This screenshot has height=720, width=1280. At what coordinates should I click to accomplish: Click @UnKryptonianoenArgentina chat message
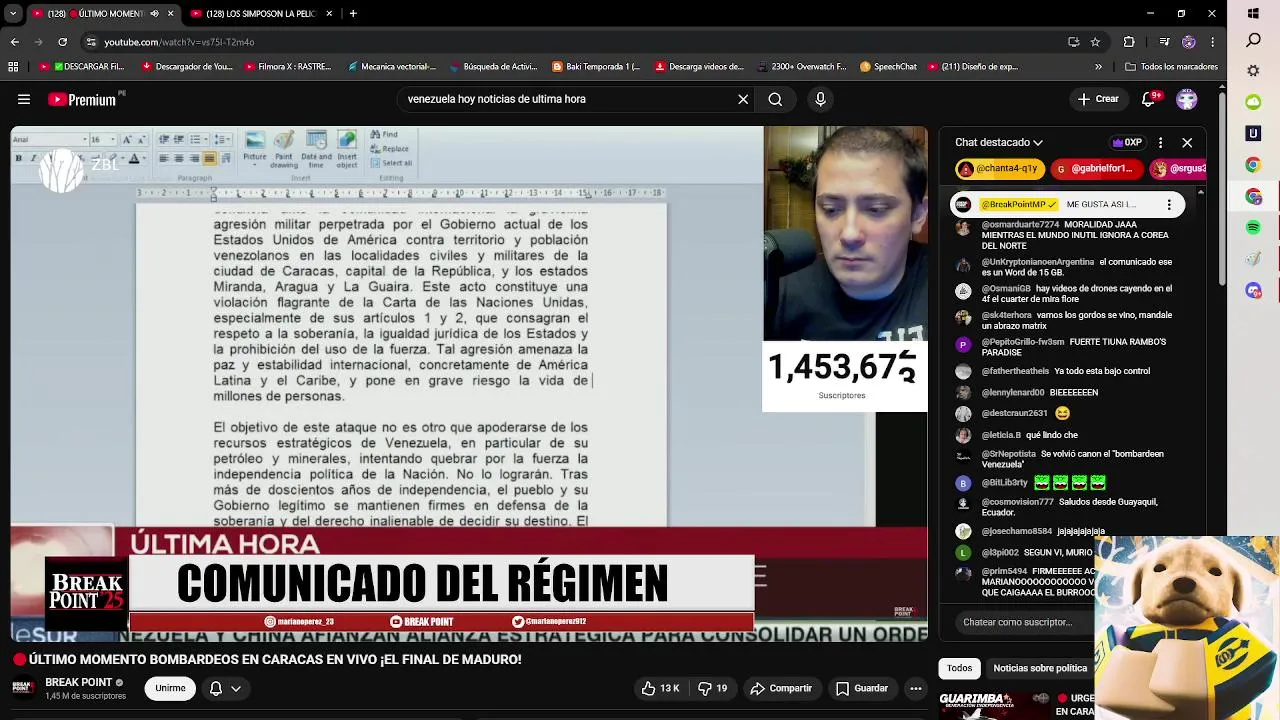pos(1068,267)
